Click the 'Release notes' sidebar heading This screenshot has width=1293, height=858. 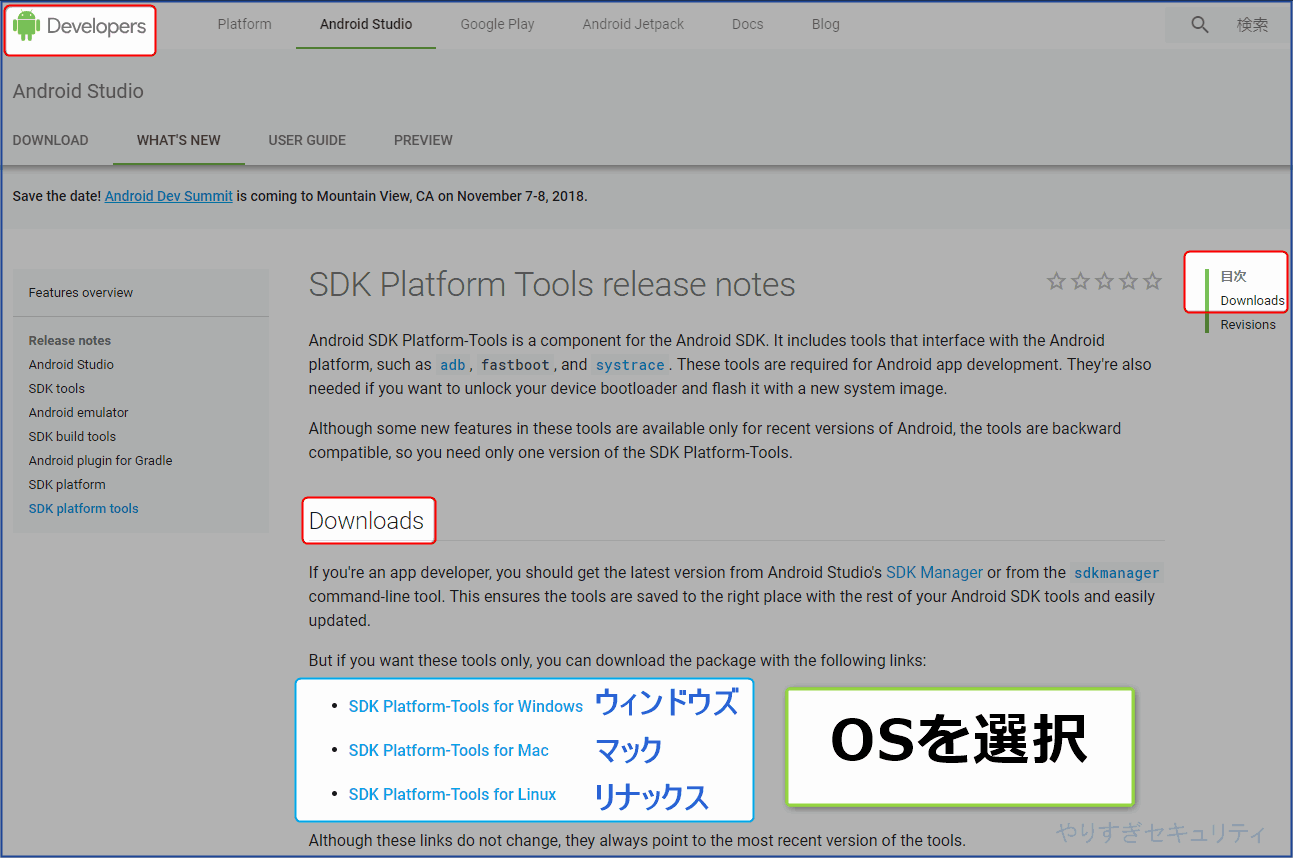pos(70,341)
